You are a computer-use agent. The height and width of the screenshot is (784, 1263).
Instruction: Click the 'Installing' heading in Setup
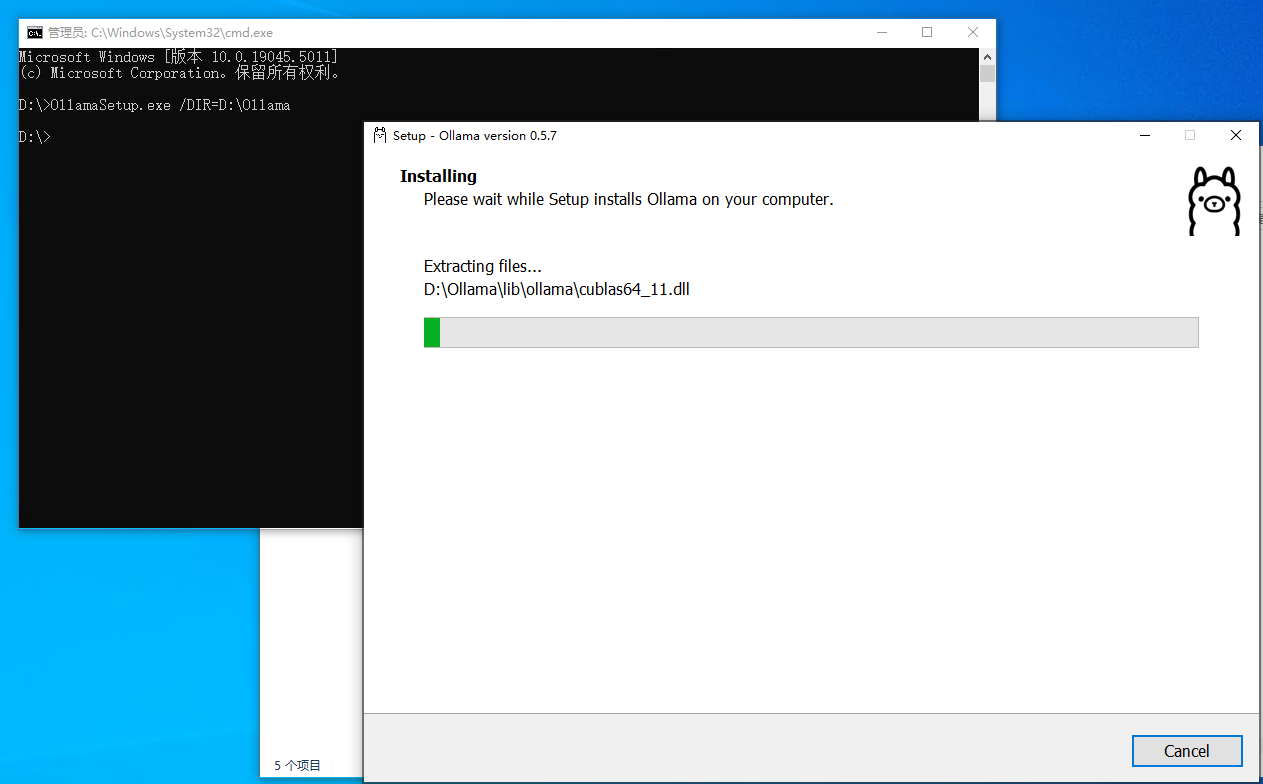point(438,176)
